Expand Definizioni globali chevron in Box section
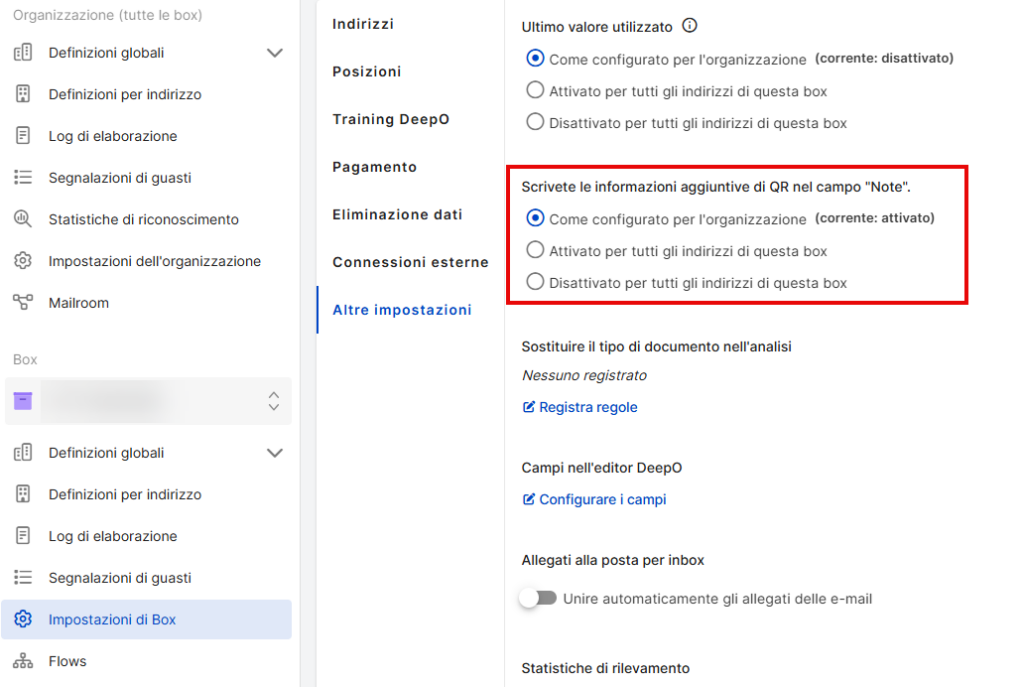This screenshot has height=687, width=1024. pos(275,453)
